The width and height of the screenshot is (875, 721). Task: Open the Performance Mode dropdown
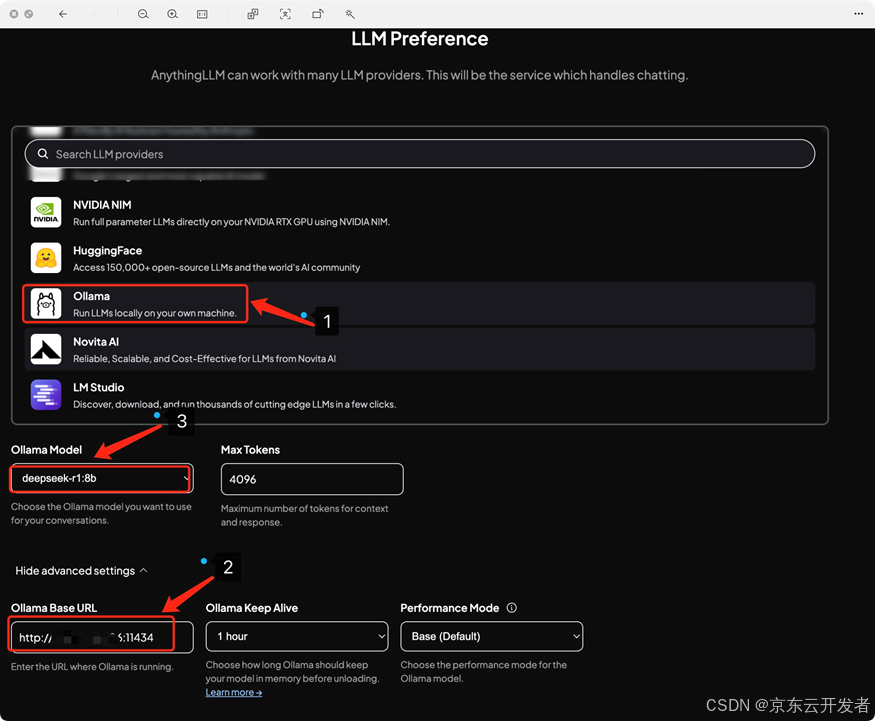(492, 636)
